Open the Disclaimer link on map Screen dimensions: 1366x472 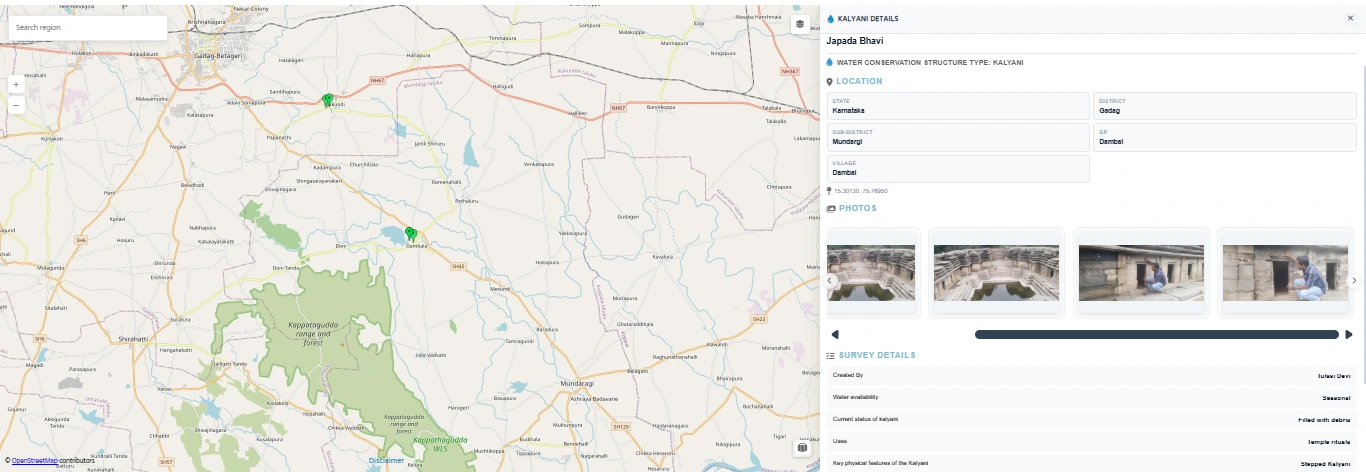point(386,460)
